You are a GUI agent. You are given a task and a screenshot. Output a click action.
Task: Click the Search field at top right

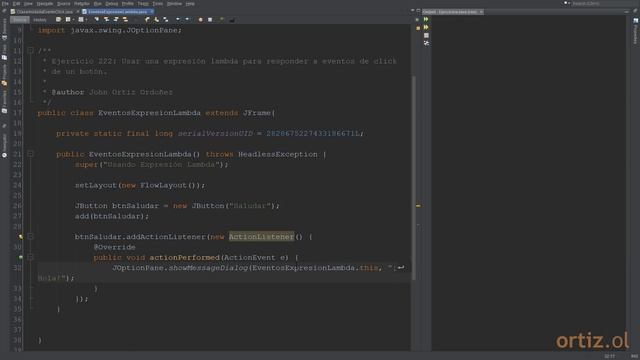coord(603,3)
